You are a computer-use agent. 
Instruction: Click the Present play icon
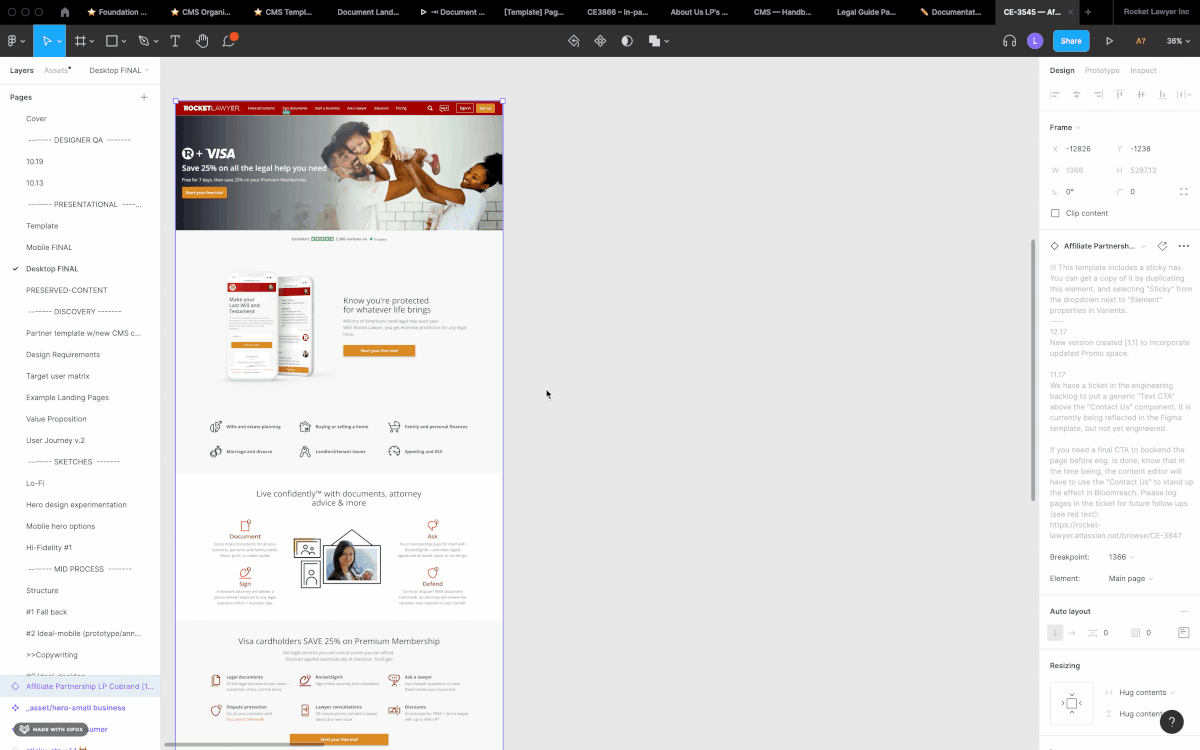[x=1109, y=41]
